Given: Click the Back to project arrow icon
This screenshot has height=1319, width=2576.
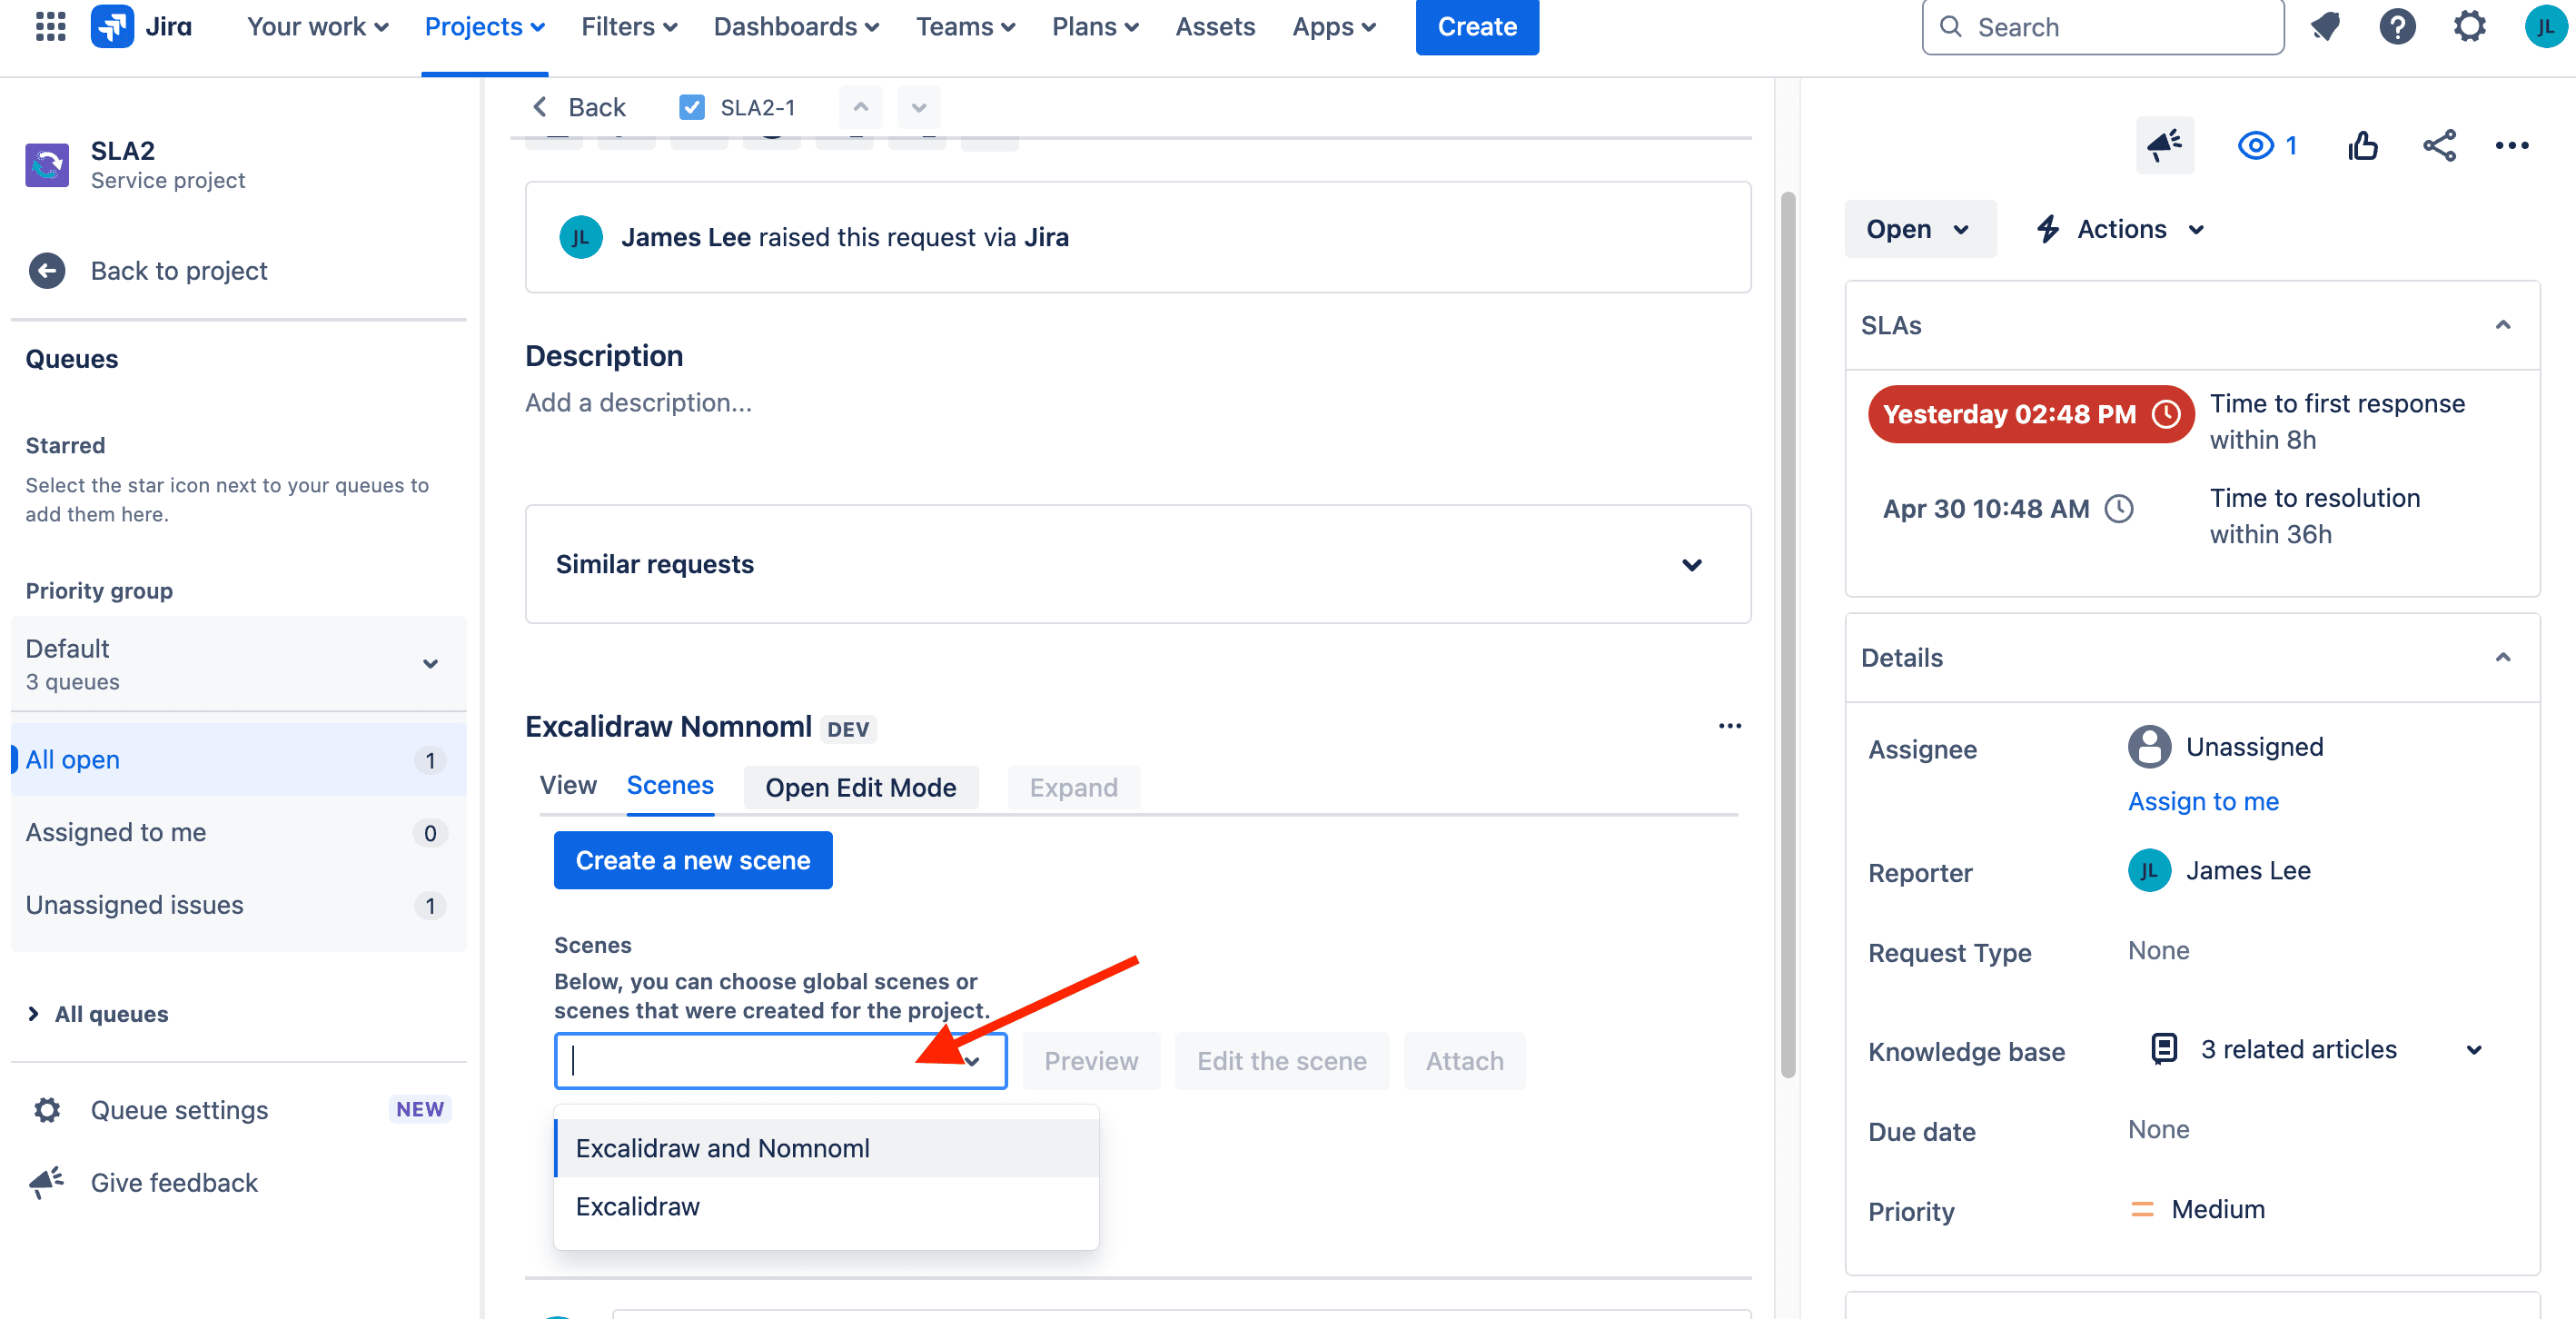Looking at the screenshot, I should tap(47, 271).
